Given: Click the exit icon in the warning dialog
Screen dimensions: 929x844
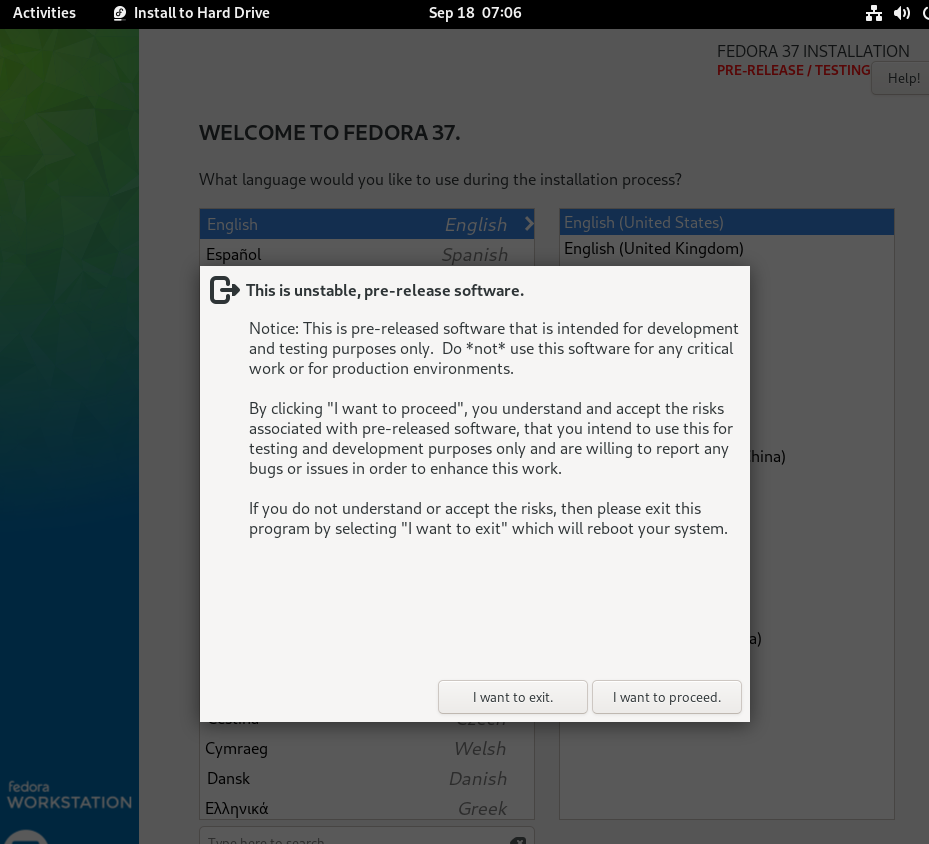Looking at the screenshot, I should click(x=225, y=290).
